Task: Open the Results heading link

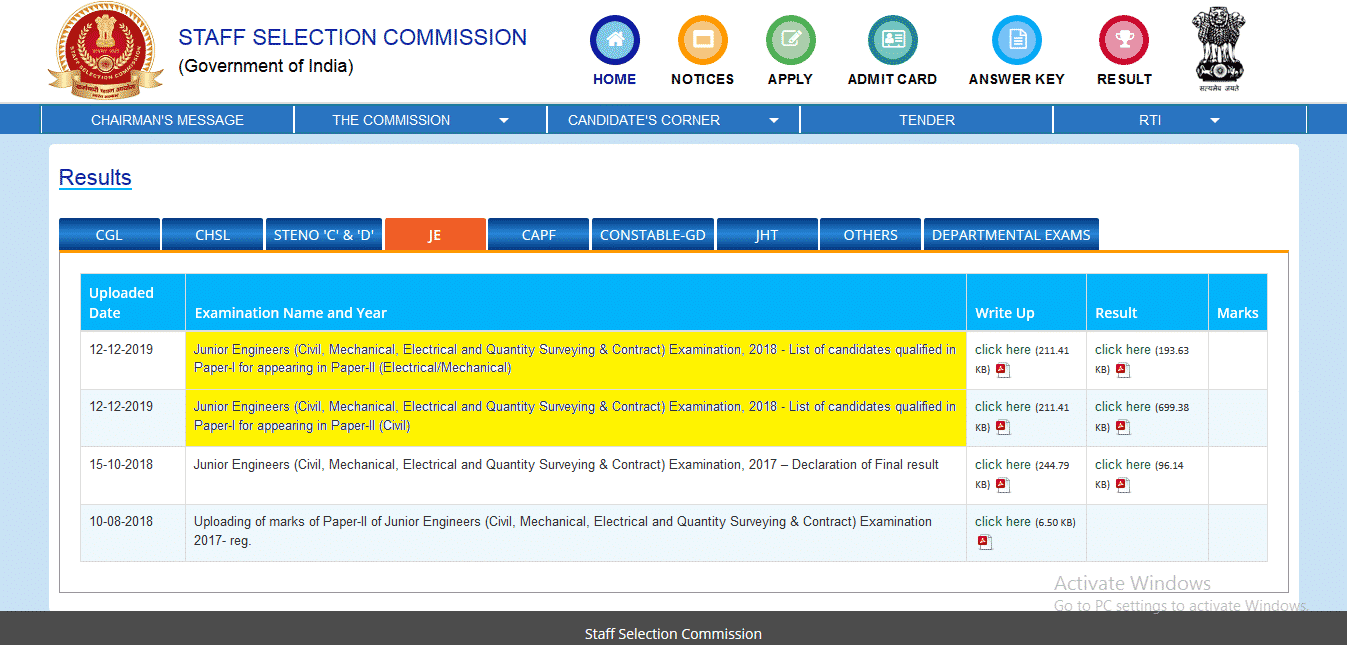Action: [x=94, y=178]
